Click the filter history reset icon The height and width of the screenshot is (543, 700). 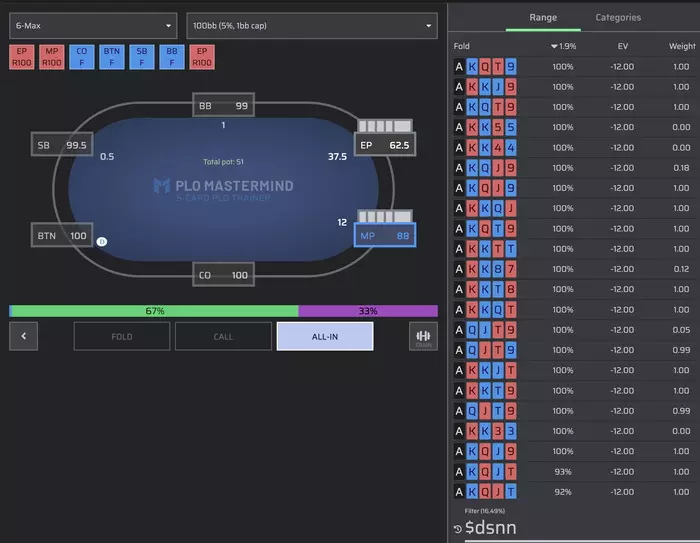click(x=458, y=529)
